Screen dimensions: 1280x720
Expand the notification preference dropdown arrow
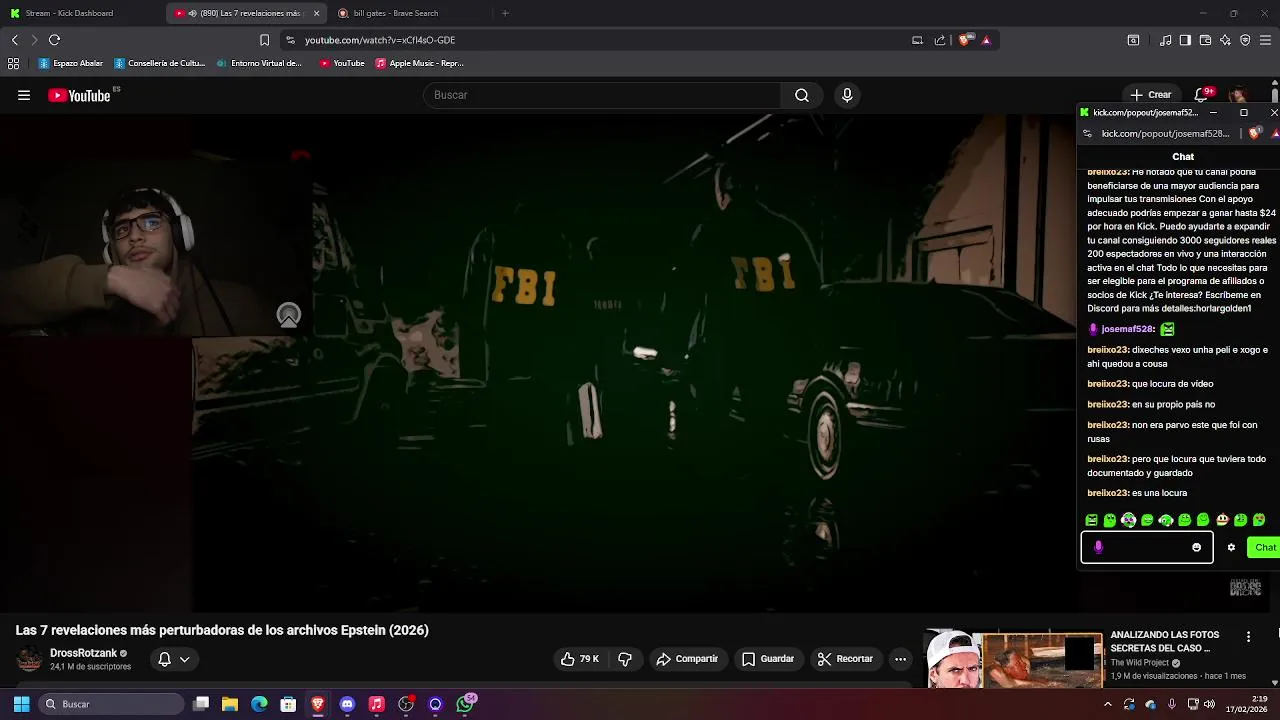point(184,659)
